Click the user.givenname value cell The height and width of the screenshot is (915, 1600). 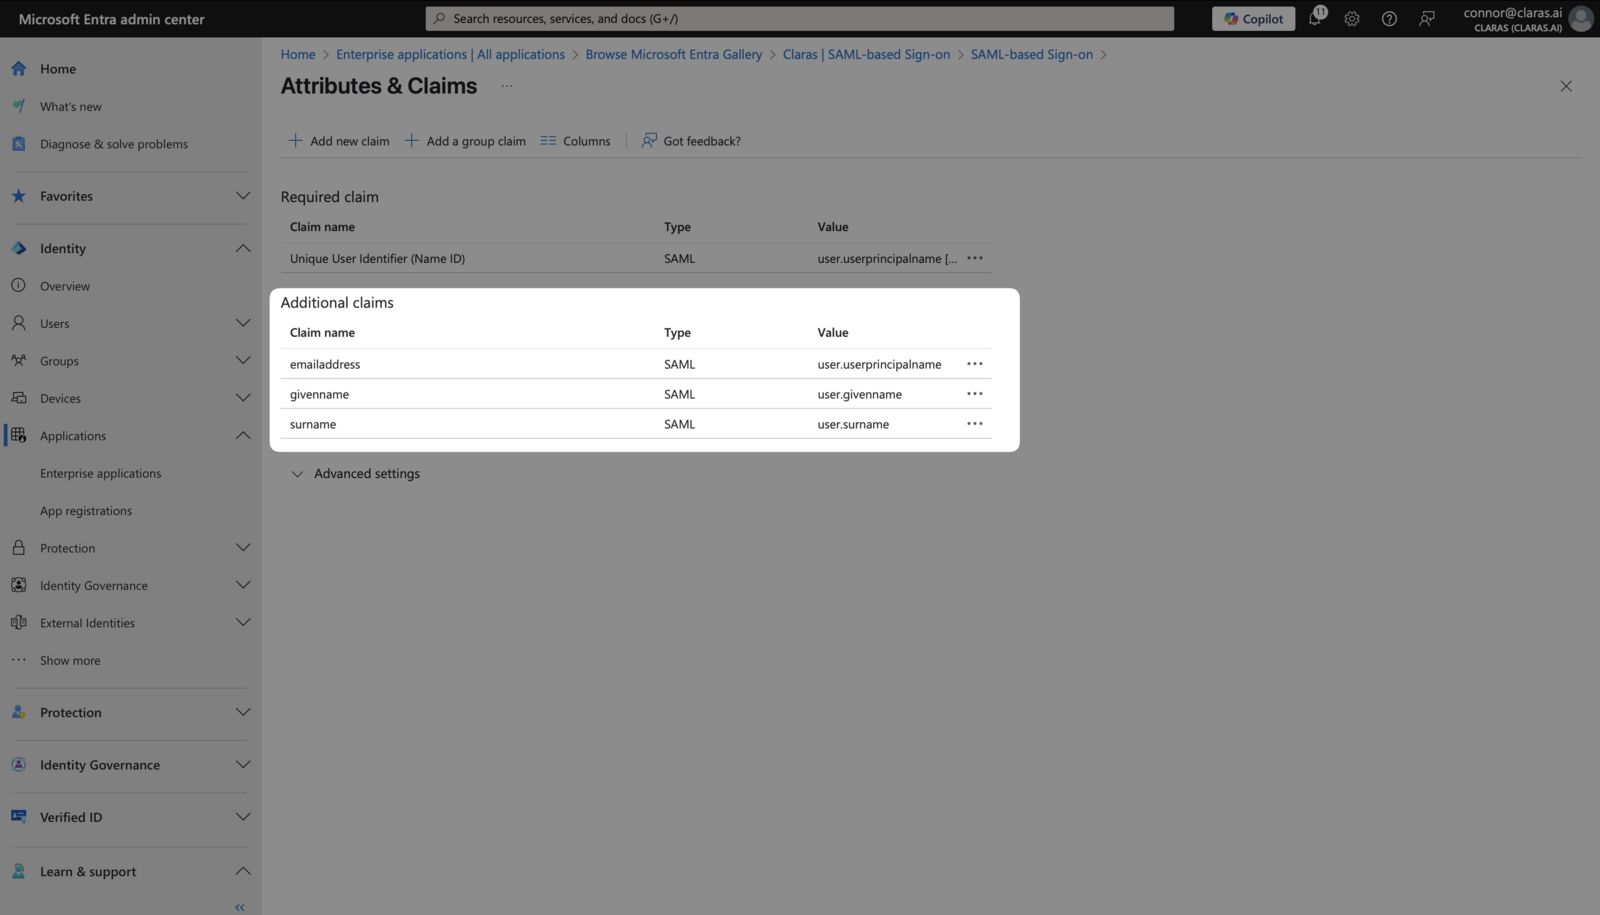point(859,394)
